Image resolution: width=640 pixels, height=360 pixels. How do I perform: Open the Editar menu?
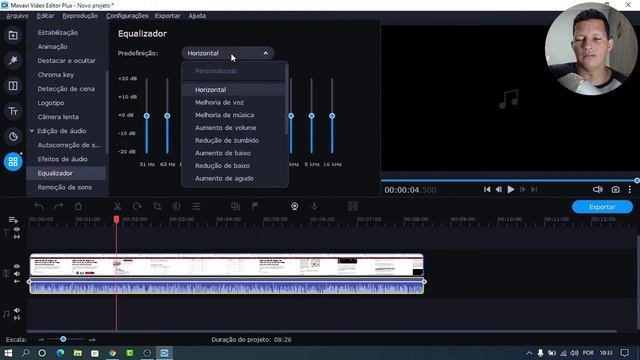(x=45, y=16)
